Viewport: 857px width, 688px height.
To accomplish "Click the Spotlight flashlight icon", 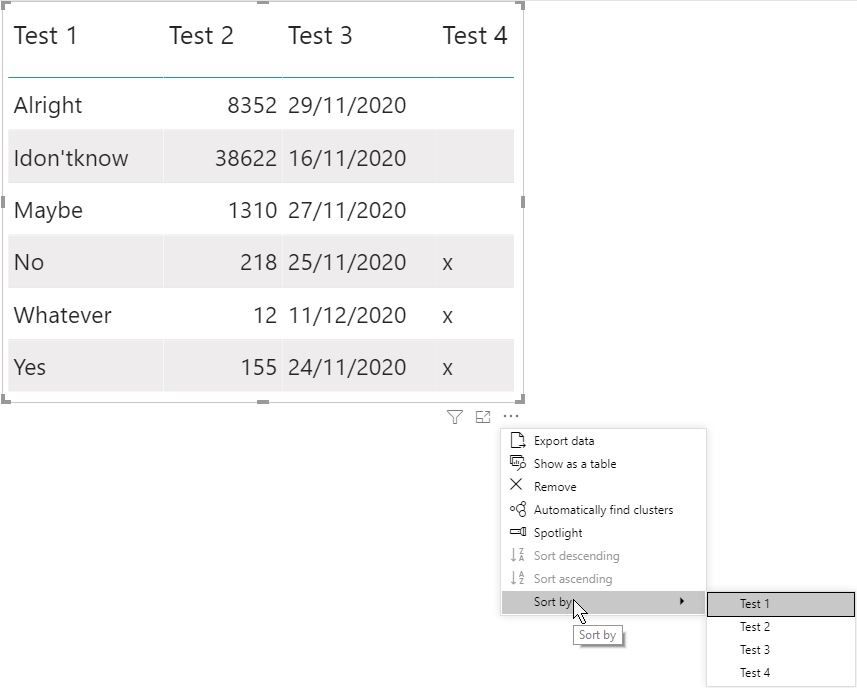I will click(x=518, y=532).
